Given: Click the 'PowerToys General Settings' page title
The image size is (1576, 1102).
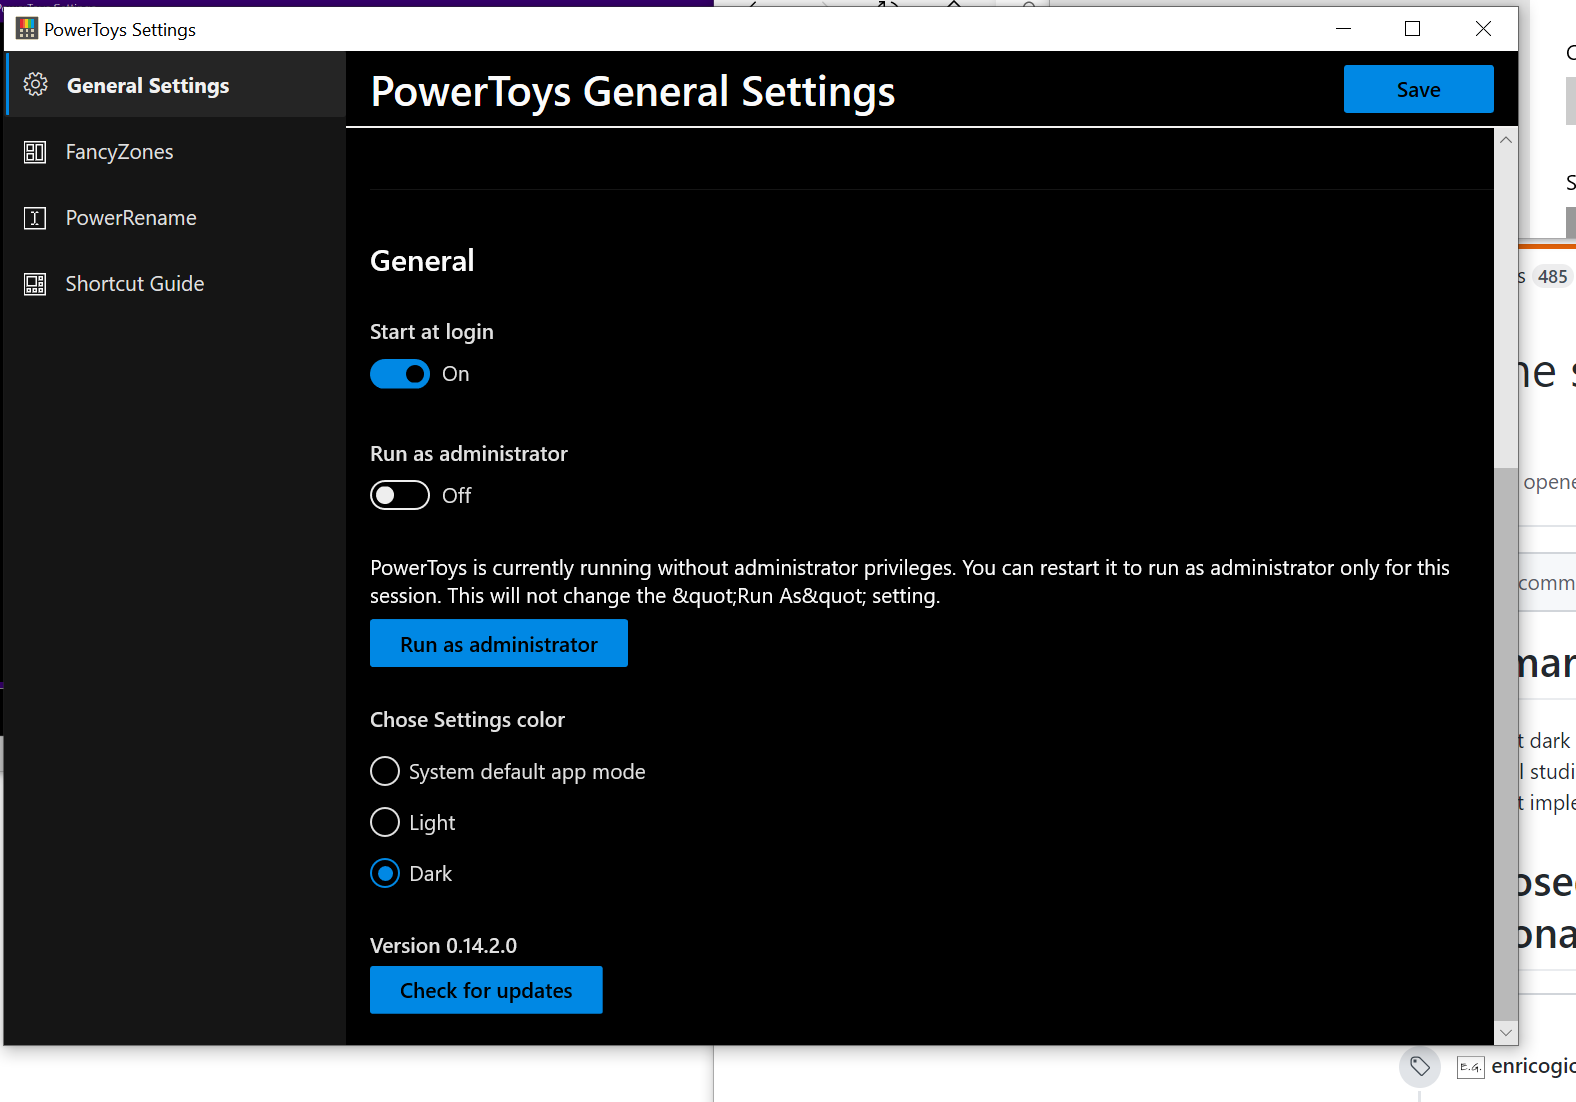Looking at the screenshot, I should point(633,92).
